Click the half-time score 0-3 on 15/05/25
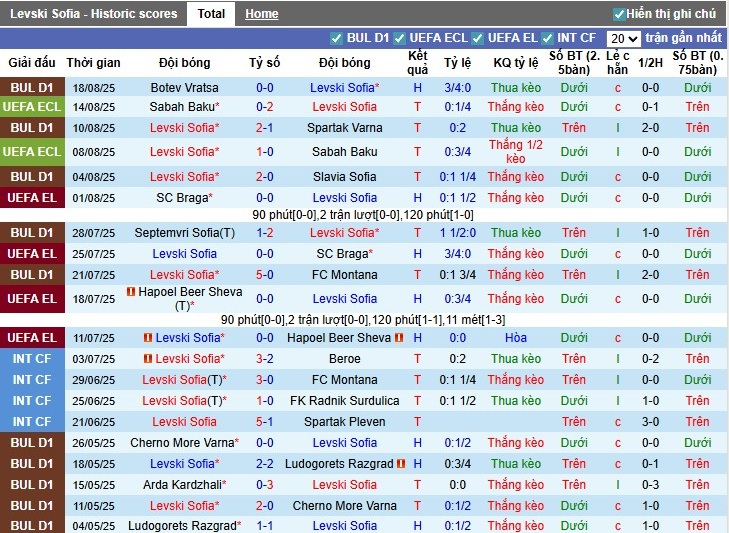Image resolution: width=729 pixels, height=533 pixels. tap(650, 485)
